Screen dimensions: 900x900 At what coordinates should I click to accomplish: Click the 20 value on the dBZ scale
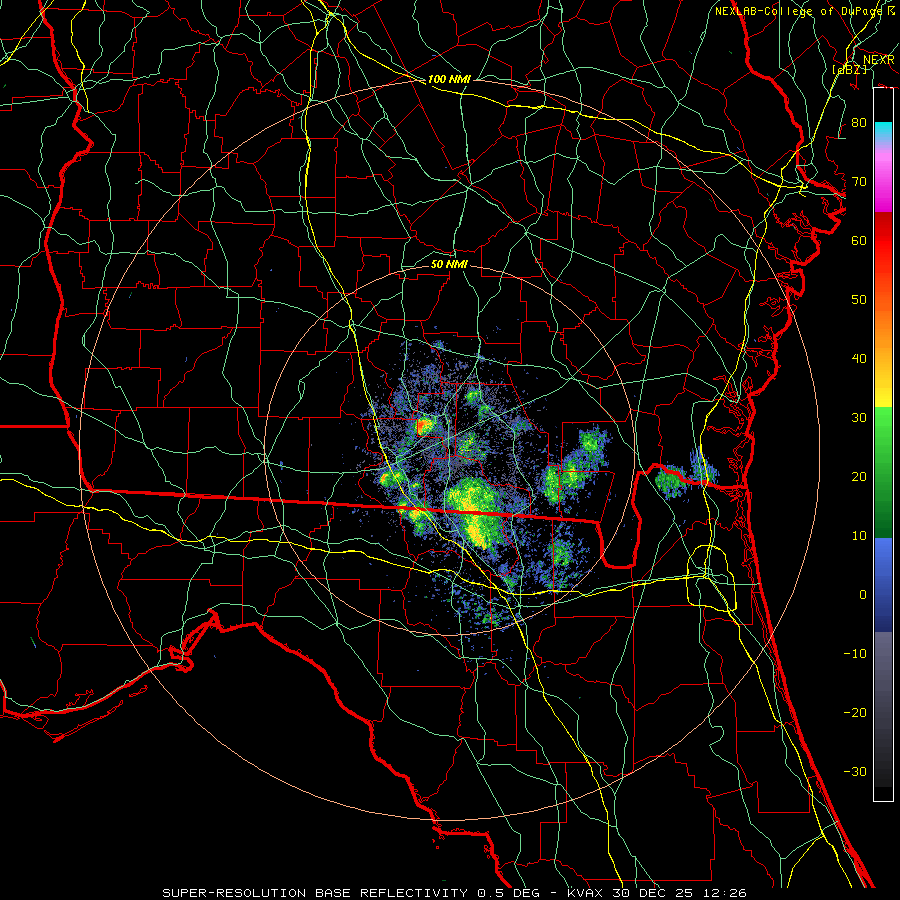coord(859,477)
